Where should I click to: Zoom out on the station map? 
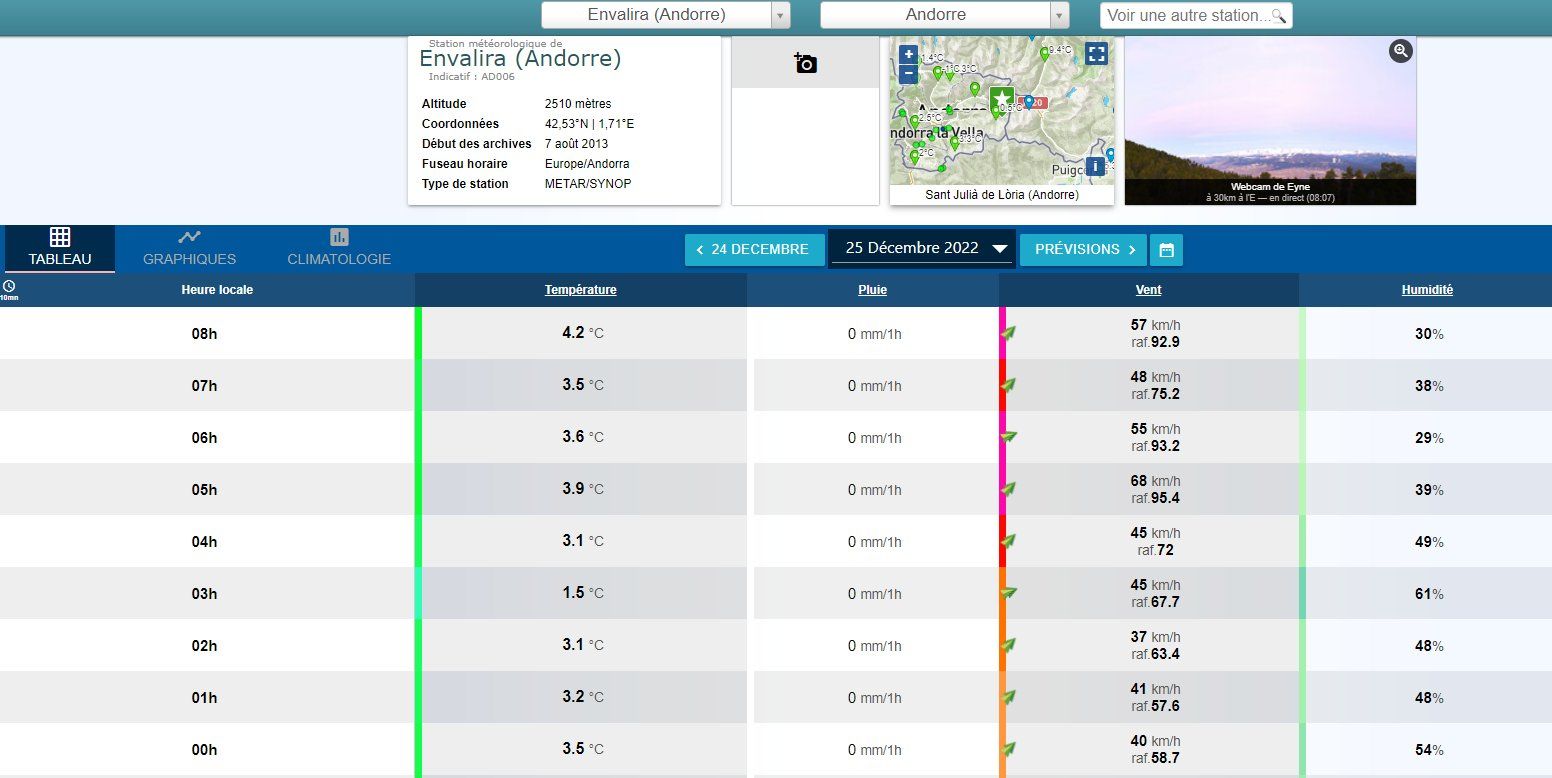tap(908, 74)
